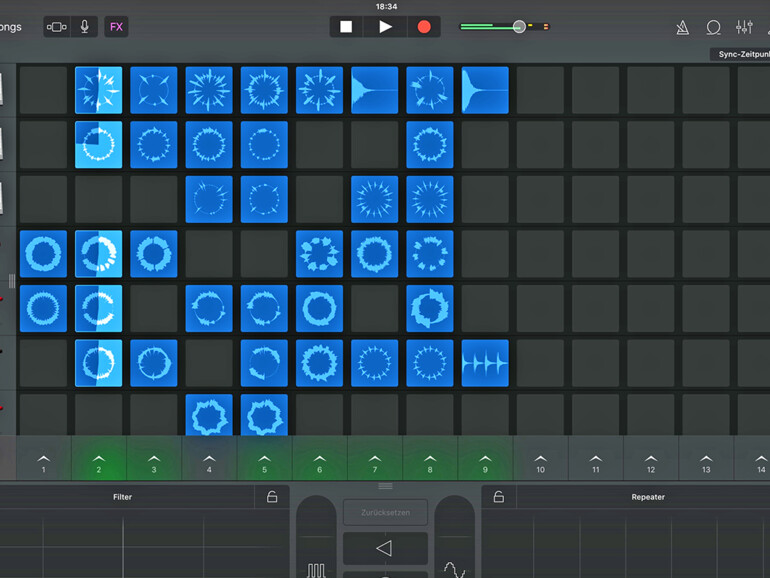Trigger column 7 with its arrow

pyautogui.click(x=375, y=463)
